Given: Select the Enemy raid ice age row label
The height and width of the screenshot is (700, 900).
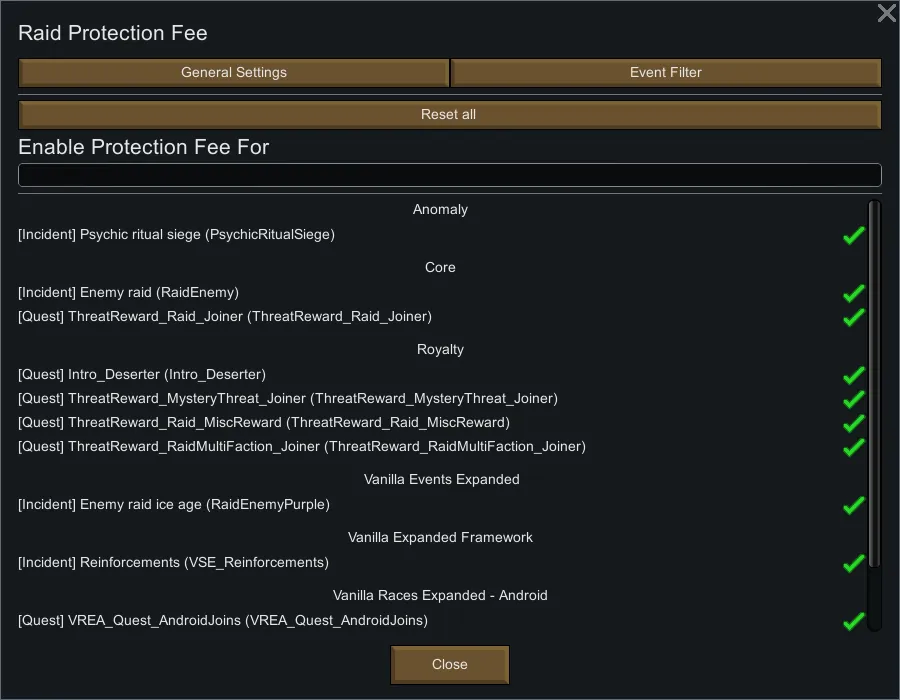Looking at the screenshot, I should (174, 505).
